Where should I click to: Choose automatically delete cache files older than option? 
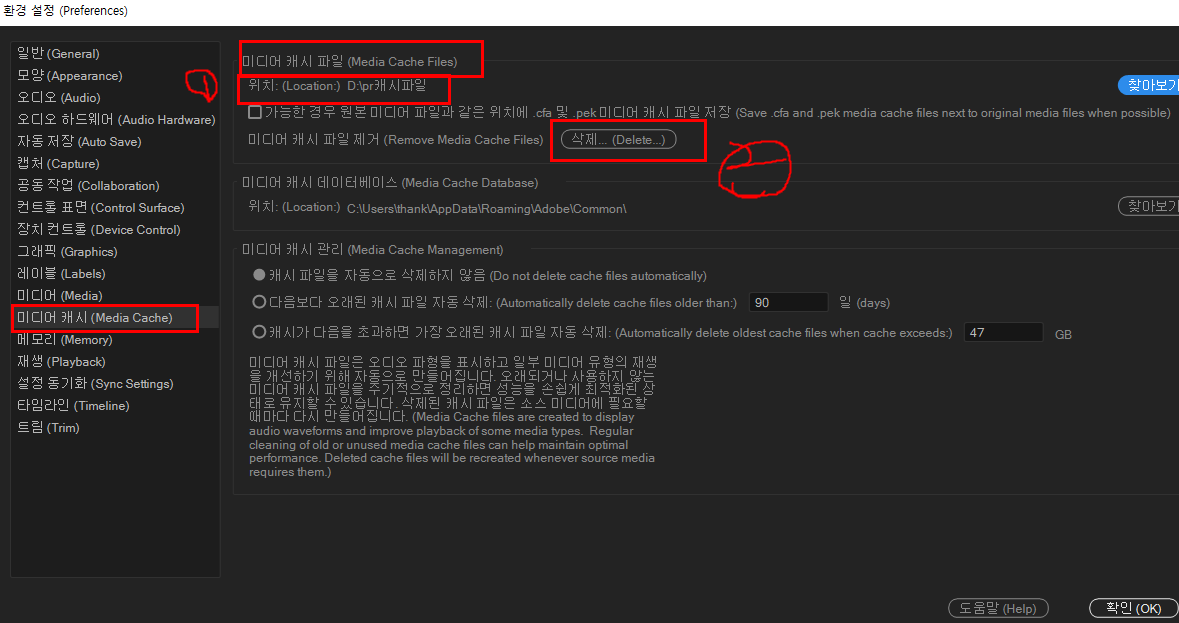pos(258,303)
